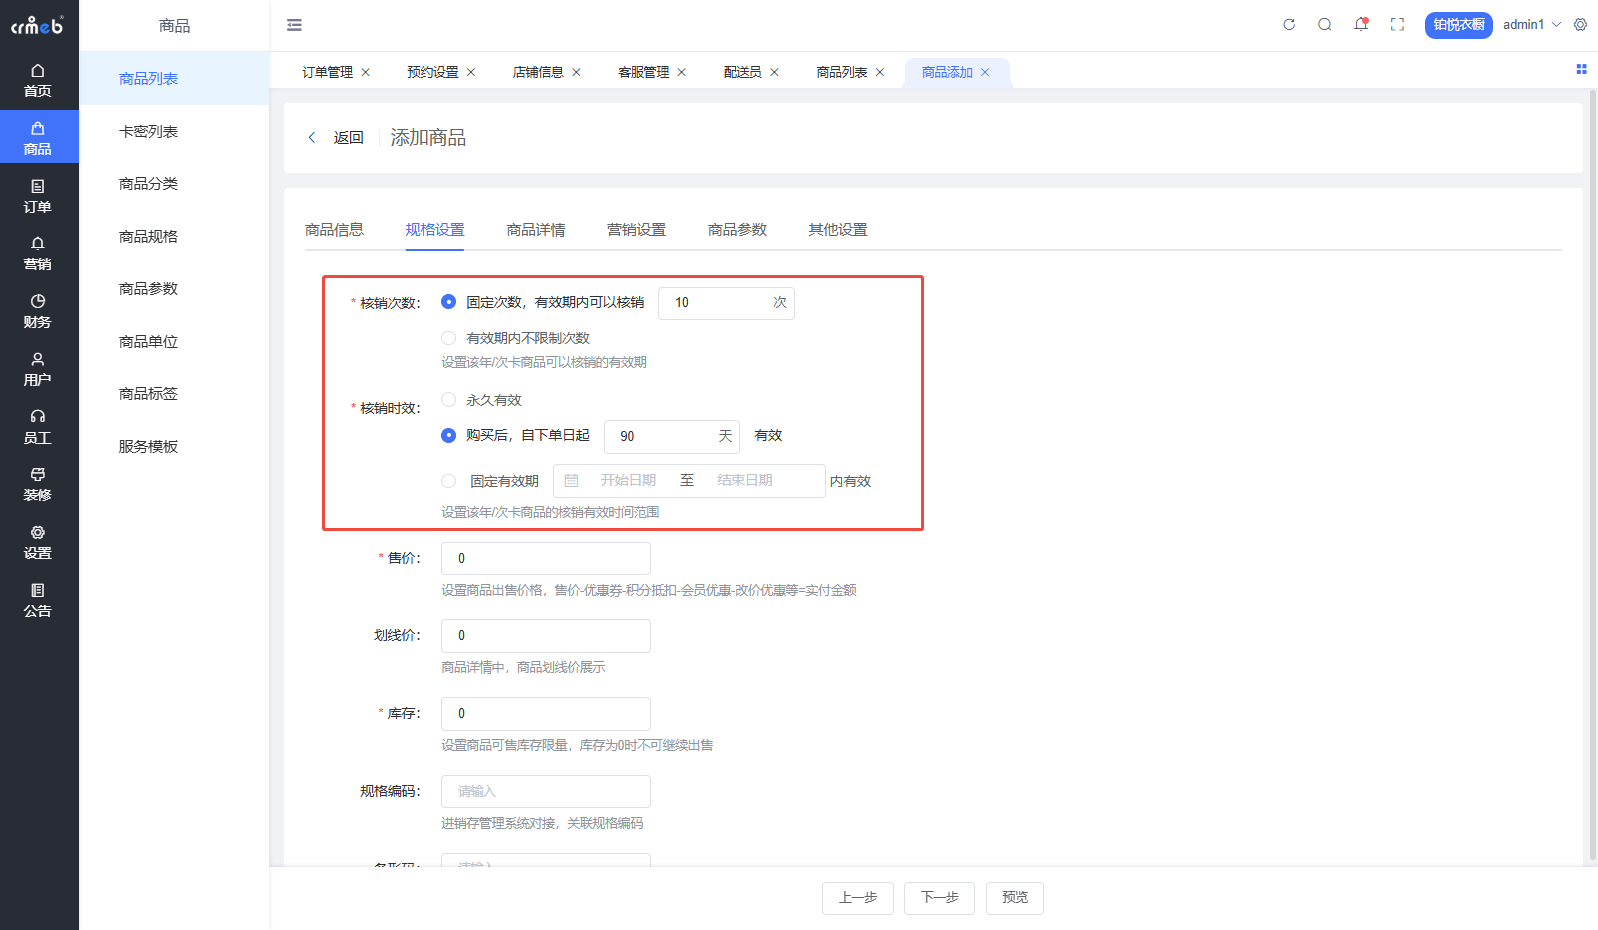Switch to the 其他设置 tab
This screenshot has width=1598, height=930.
(x=838, y=230)
